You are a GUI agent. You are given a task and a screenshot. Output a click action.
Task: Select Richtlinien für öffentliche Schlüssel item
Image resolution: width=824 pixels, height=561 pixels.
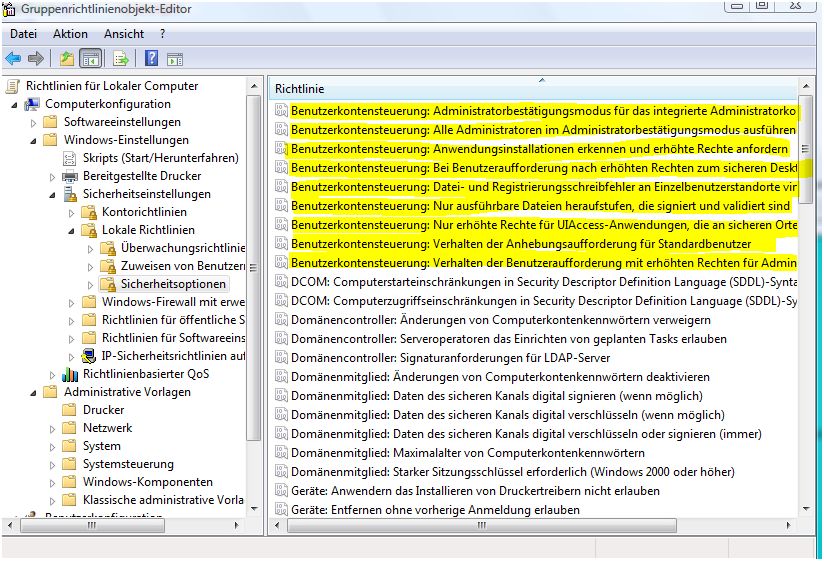click(x=173, y=320)
